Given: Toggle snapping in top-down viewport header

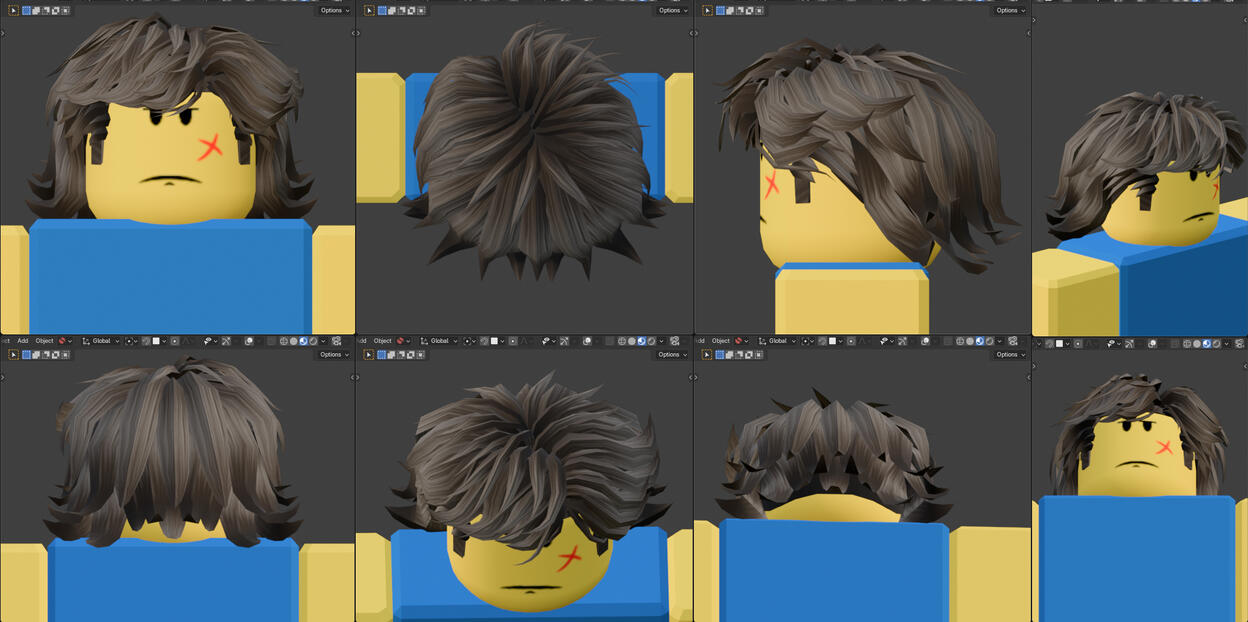Looking at the screenshot, I should [483, 341].
